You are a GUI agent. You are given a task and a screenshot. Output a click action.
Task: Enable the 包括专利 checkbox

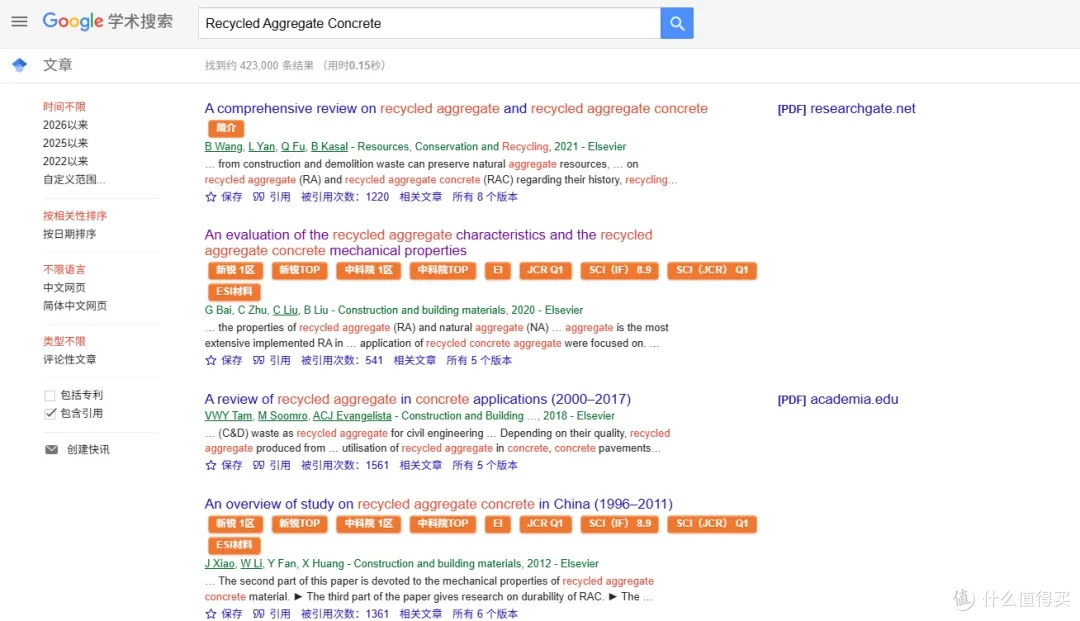50,396
